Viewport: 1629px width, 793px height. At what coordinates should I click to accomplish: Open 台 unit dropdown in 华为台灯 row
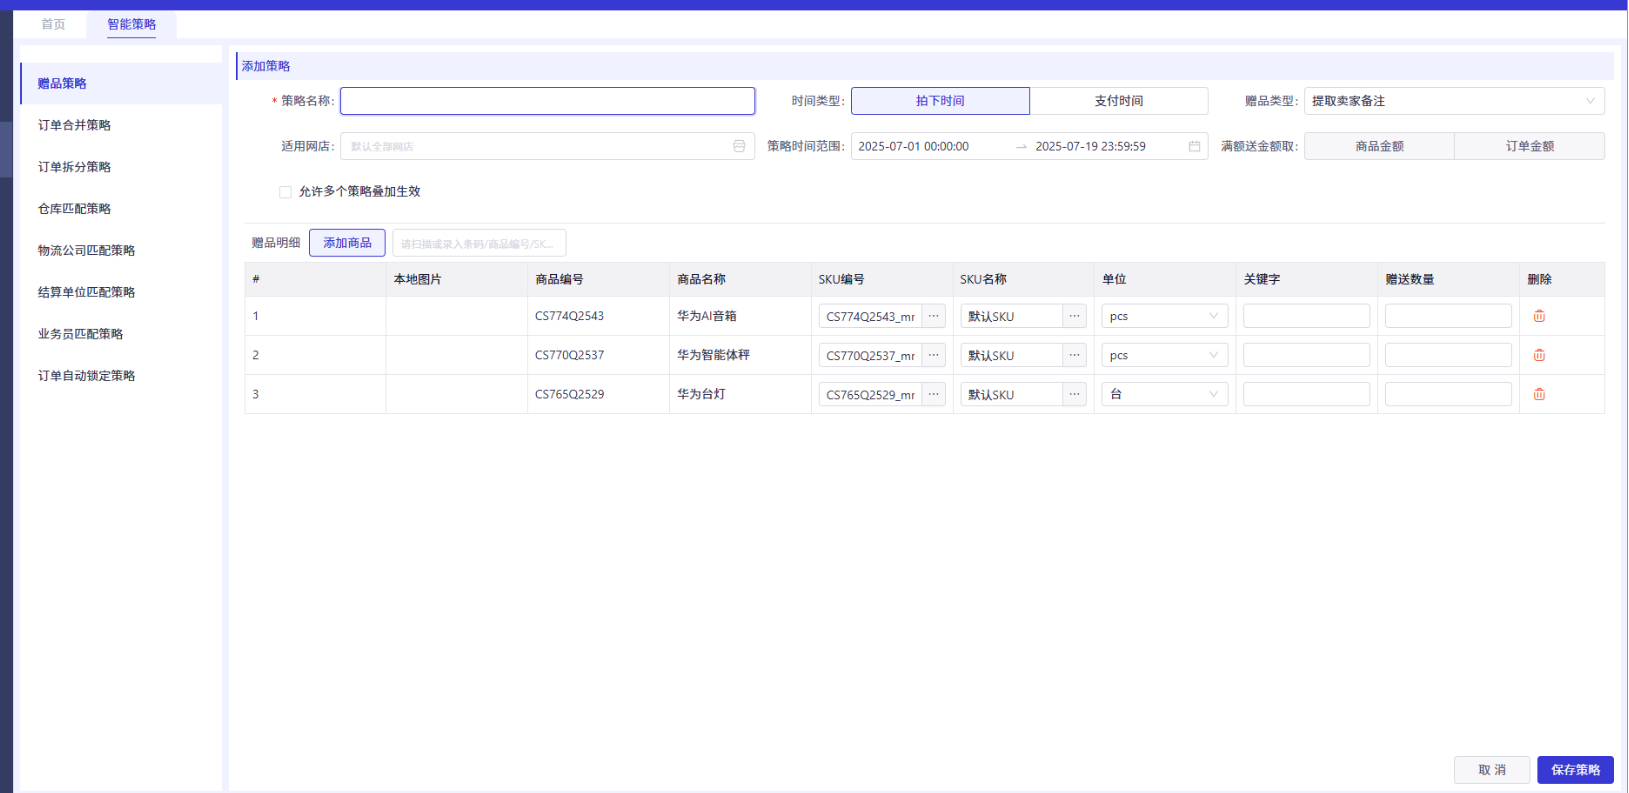coord(1164,394)
